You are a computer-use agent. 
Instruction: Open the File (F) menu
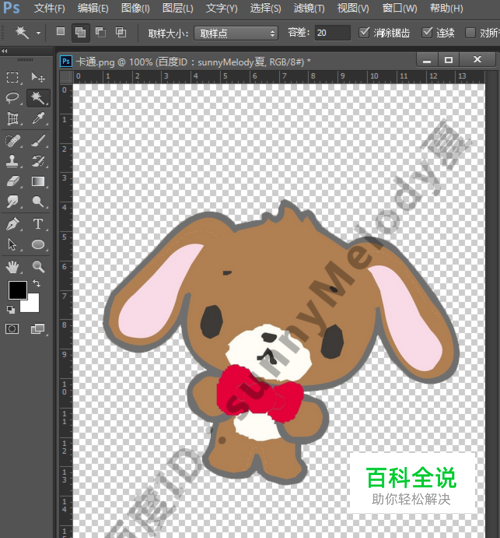click(49, 8)
